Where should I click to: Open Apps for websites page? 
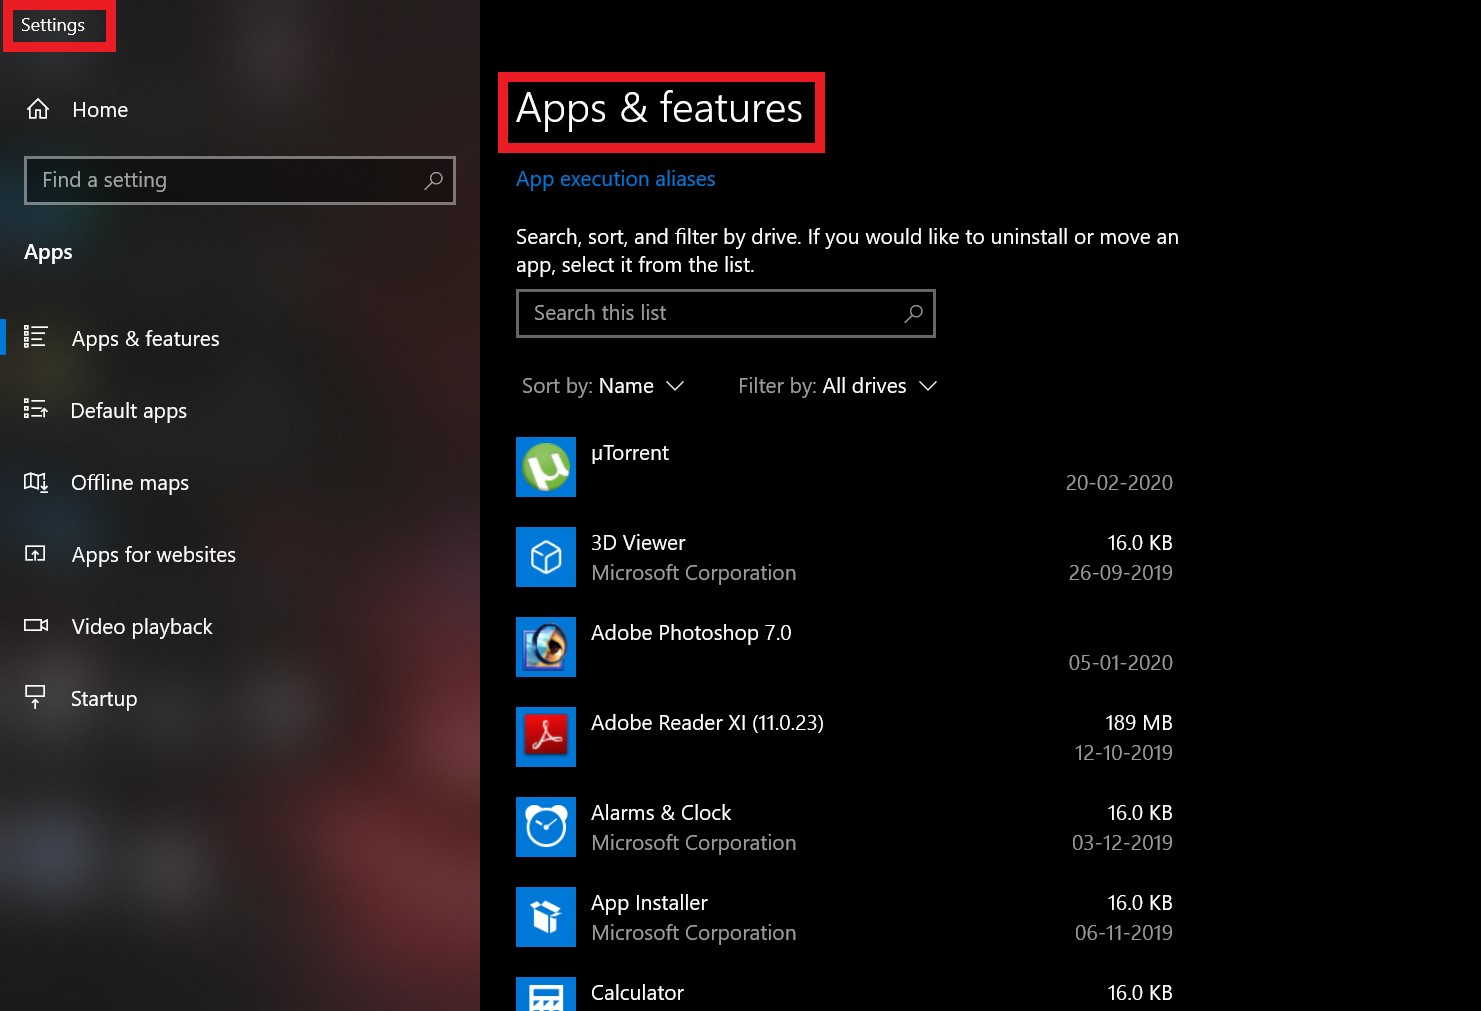click(x=240, y=554)
